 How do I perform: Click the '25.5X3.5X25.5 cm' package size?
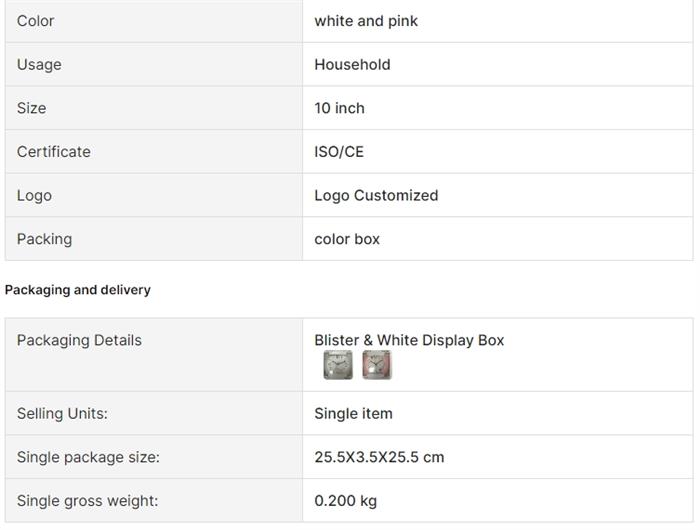point(379,457)
